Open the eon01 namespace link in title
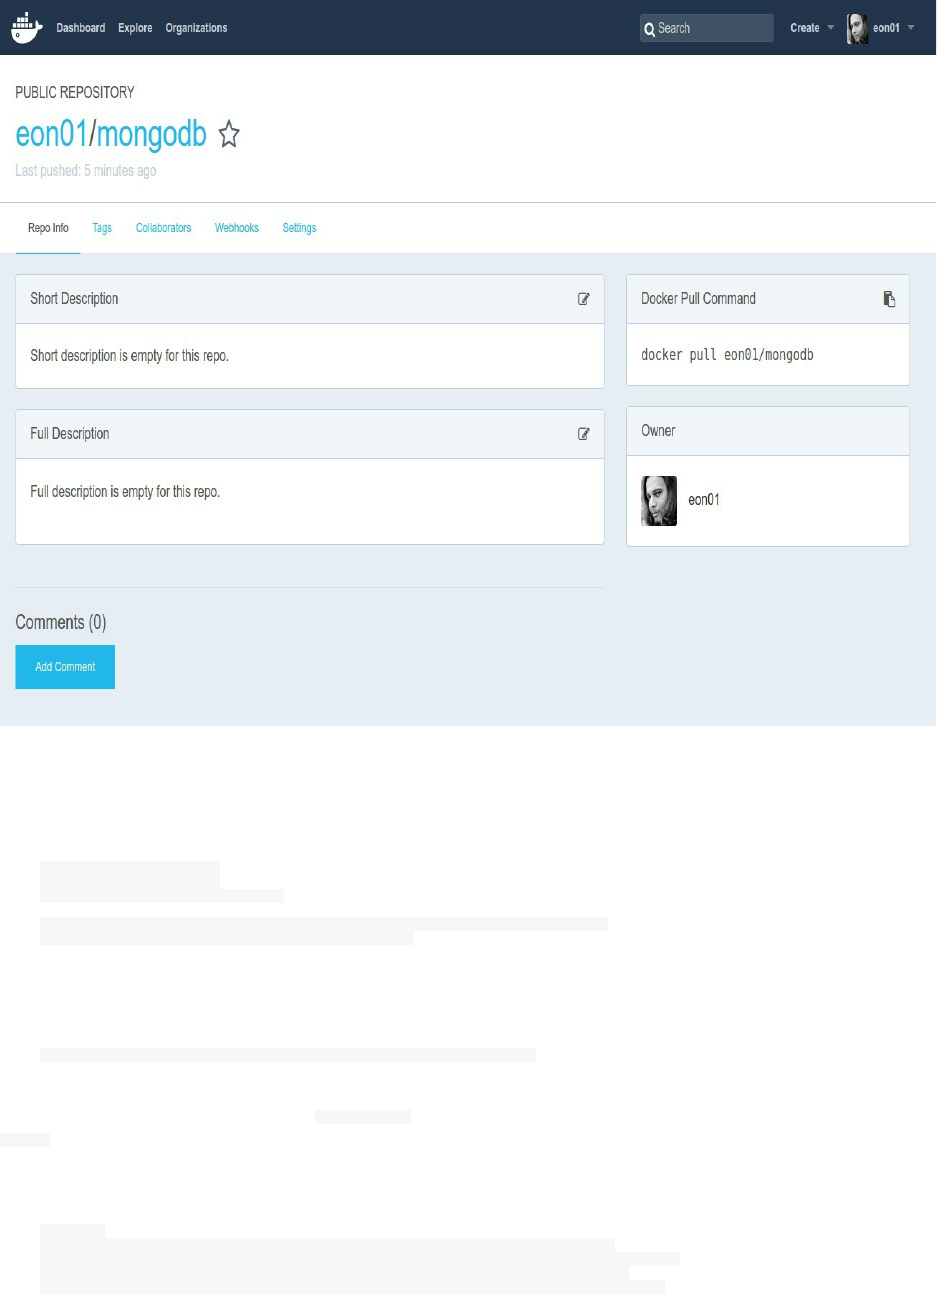The height and width of the screenshot is (1294, 937). pos(52,134)
